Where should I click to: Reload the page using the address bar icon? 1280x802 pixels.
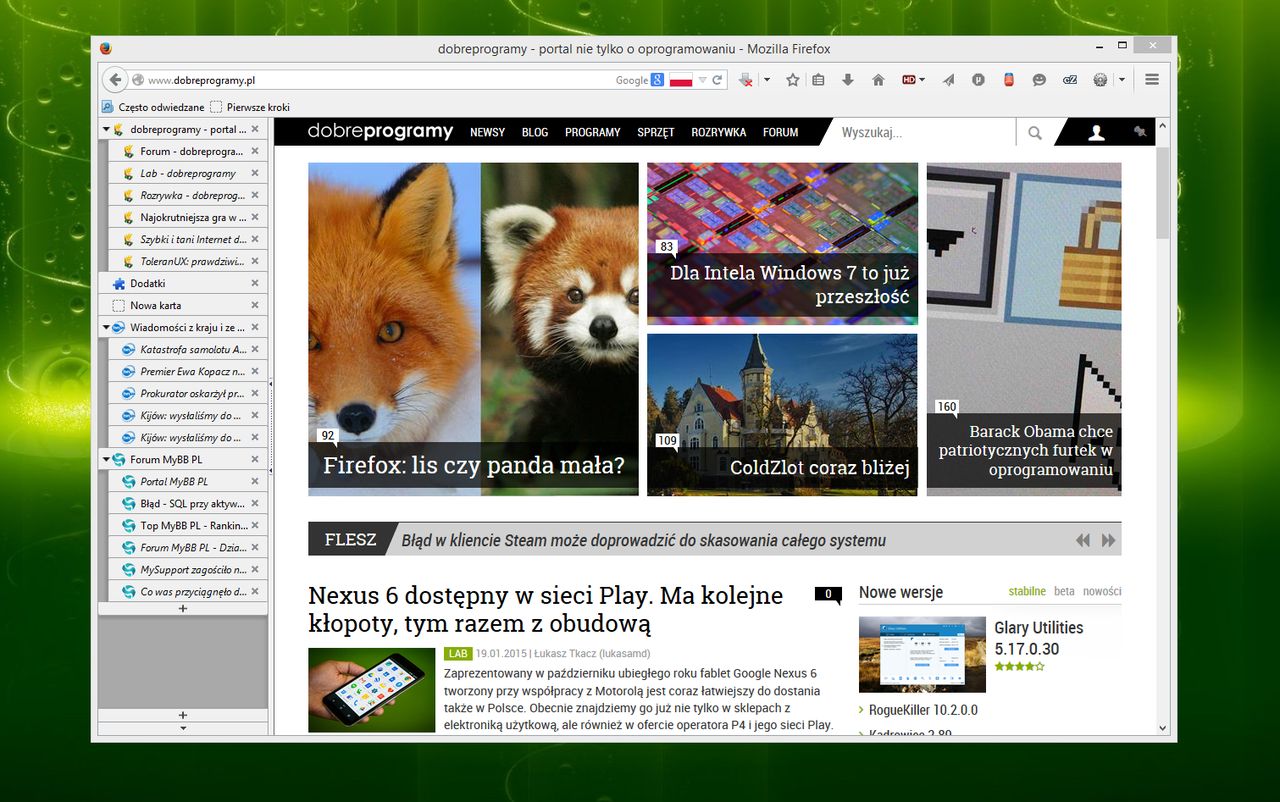[718, 79]
